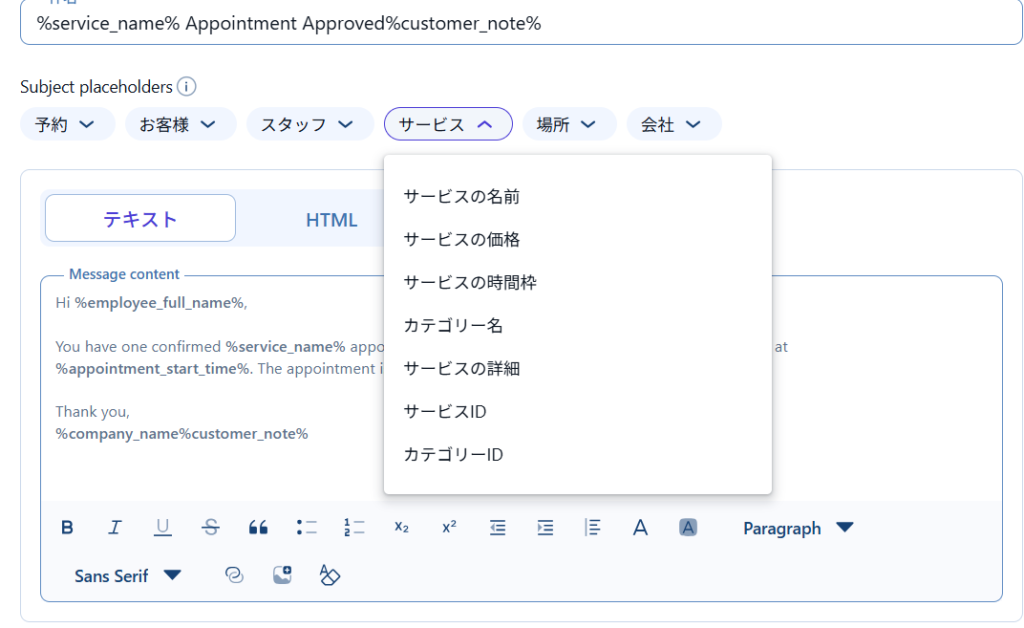This screenshot has height=628, width=1024.
Task: Apply italic formatting
Action: tap(115, 528)
